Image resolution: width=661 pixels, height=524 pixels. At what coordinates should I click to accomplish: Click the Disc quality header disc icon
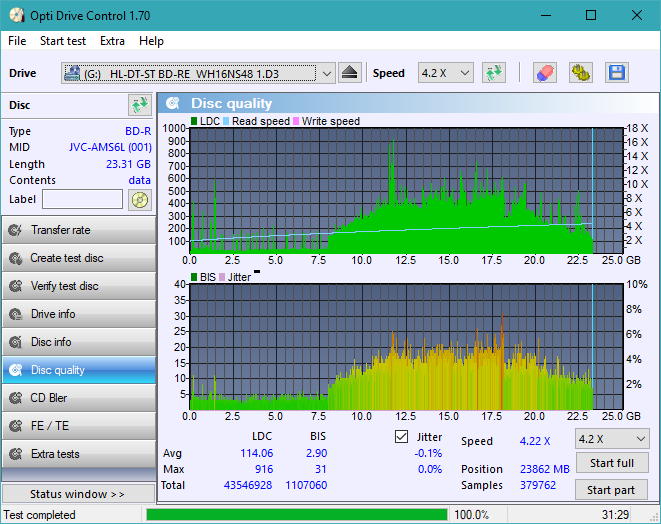(x=172, y=103)
